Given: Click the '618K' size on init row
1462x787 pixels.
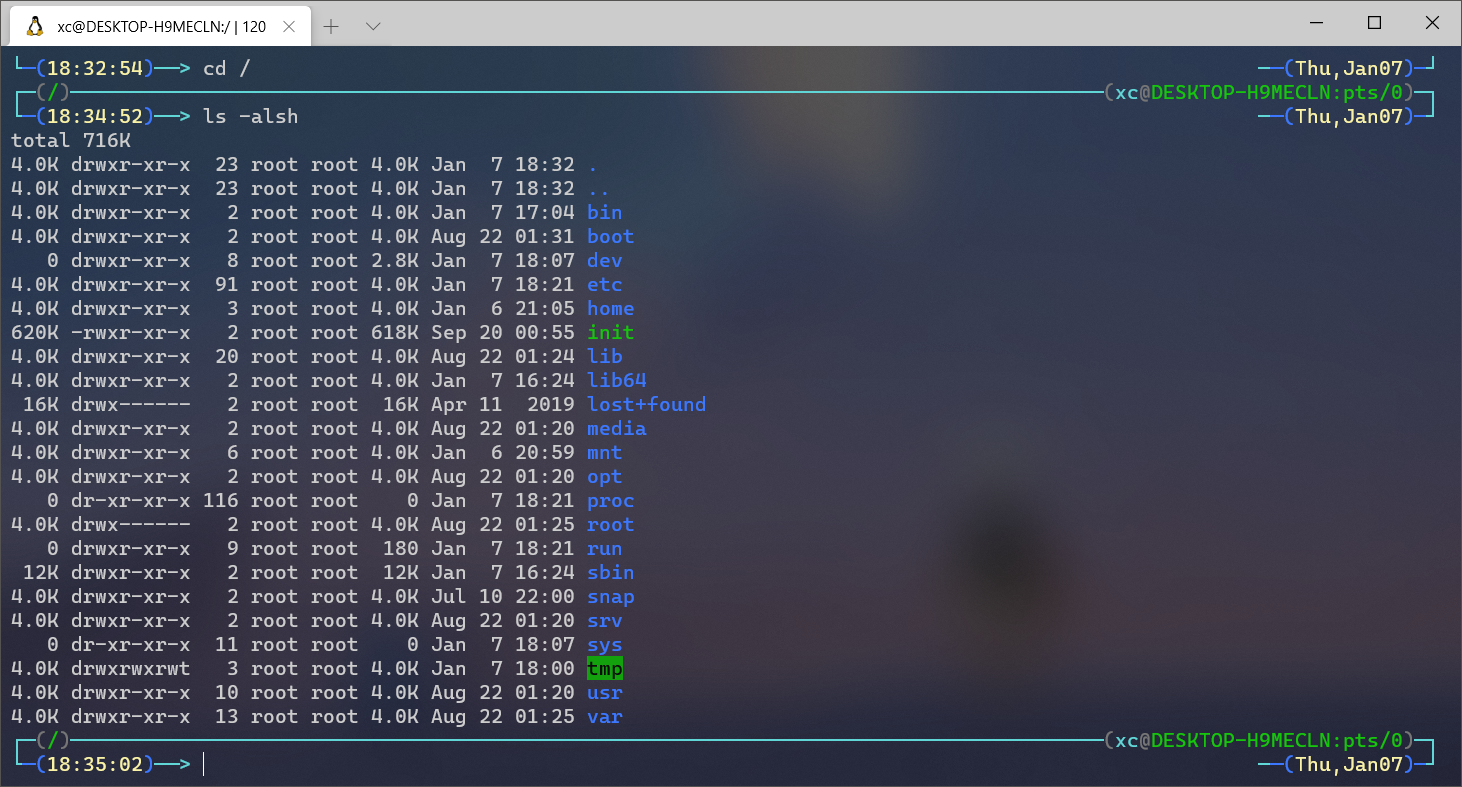Looking at the screenshot, I should 394,332.
